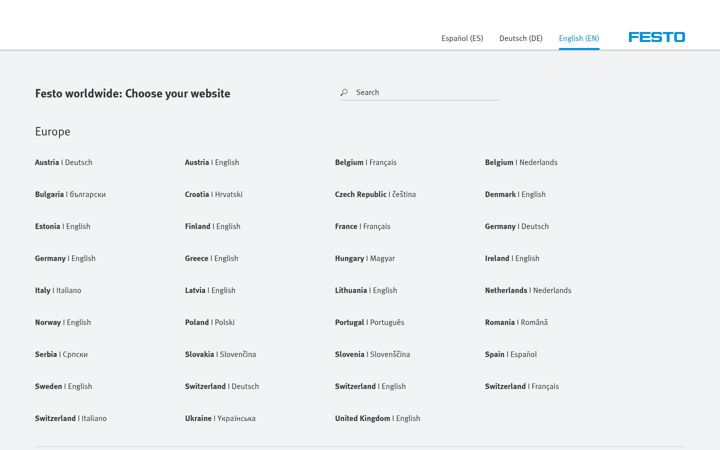Choose Serbia | Српски website

click(61, 354)
